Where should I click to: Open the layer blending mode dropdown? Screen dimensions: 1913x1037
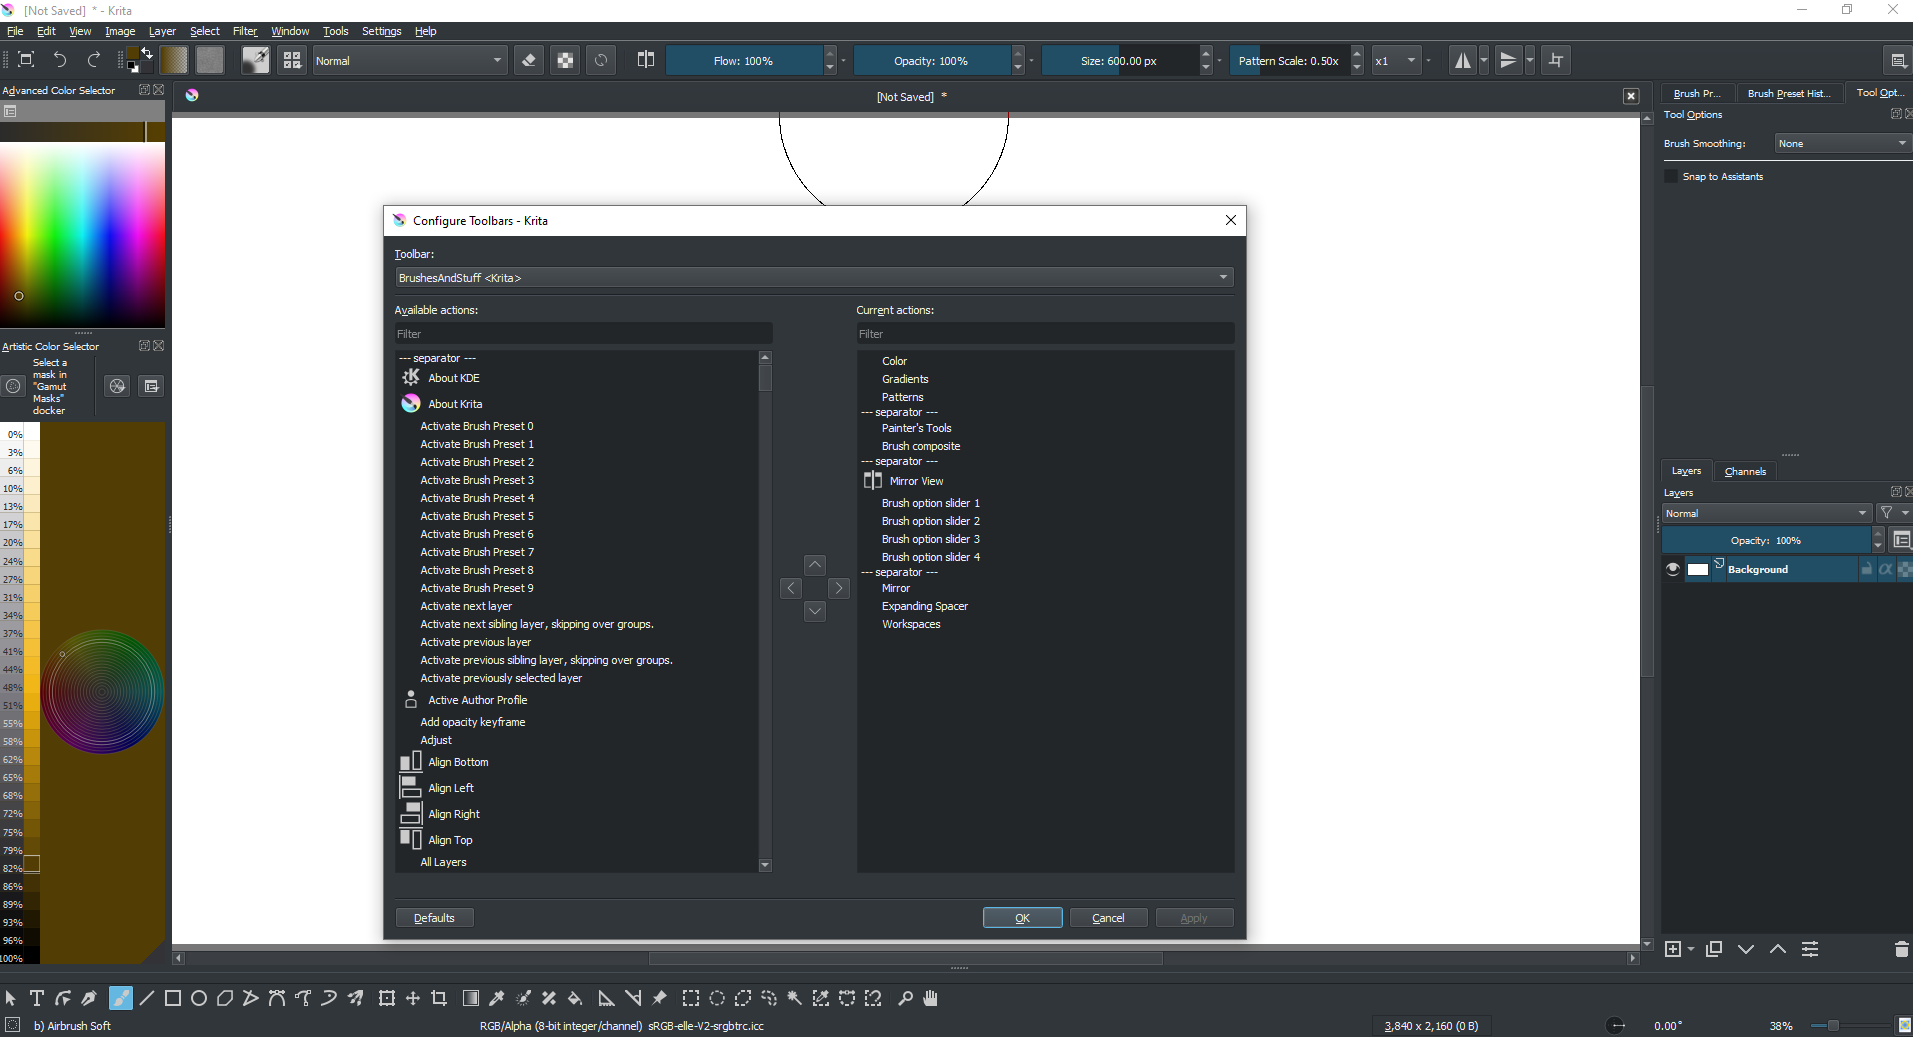click(x=1766, y=513)
